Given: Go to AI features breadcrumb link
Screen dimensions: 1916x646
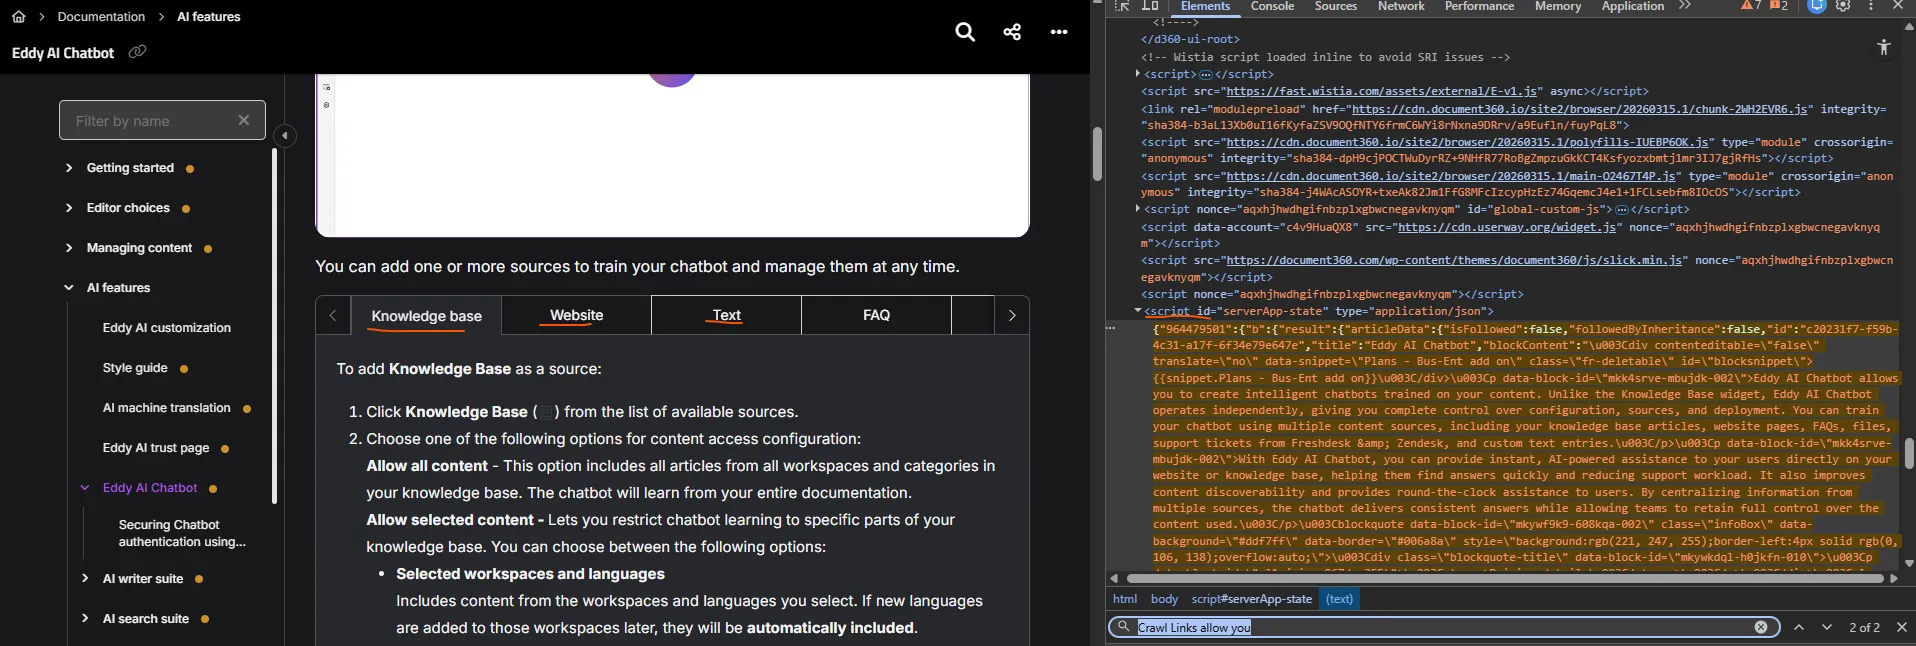Looking at the screenshot, I should 209,17.
